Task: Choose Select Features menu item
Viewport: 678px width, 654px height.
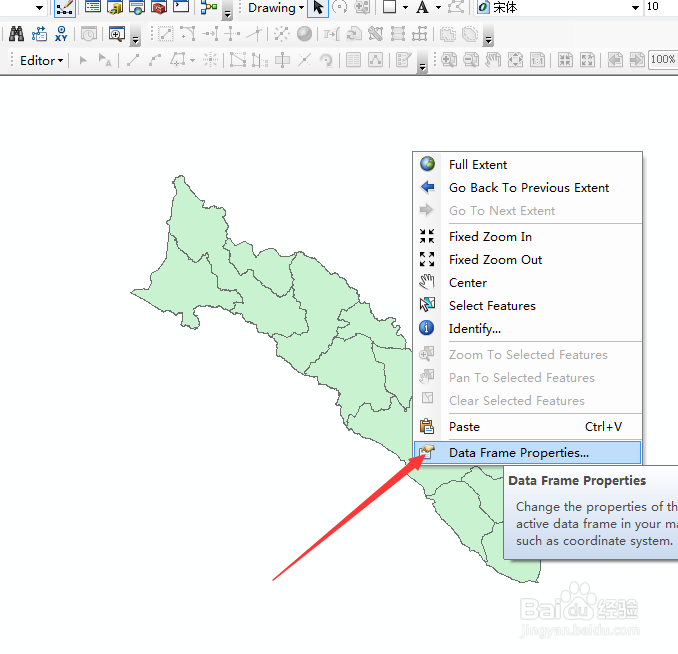Action: tap(528, 305)
